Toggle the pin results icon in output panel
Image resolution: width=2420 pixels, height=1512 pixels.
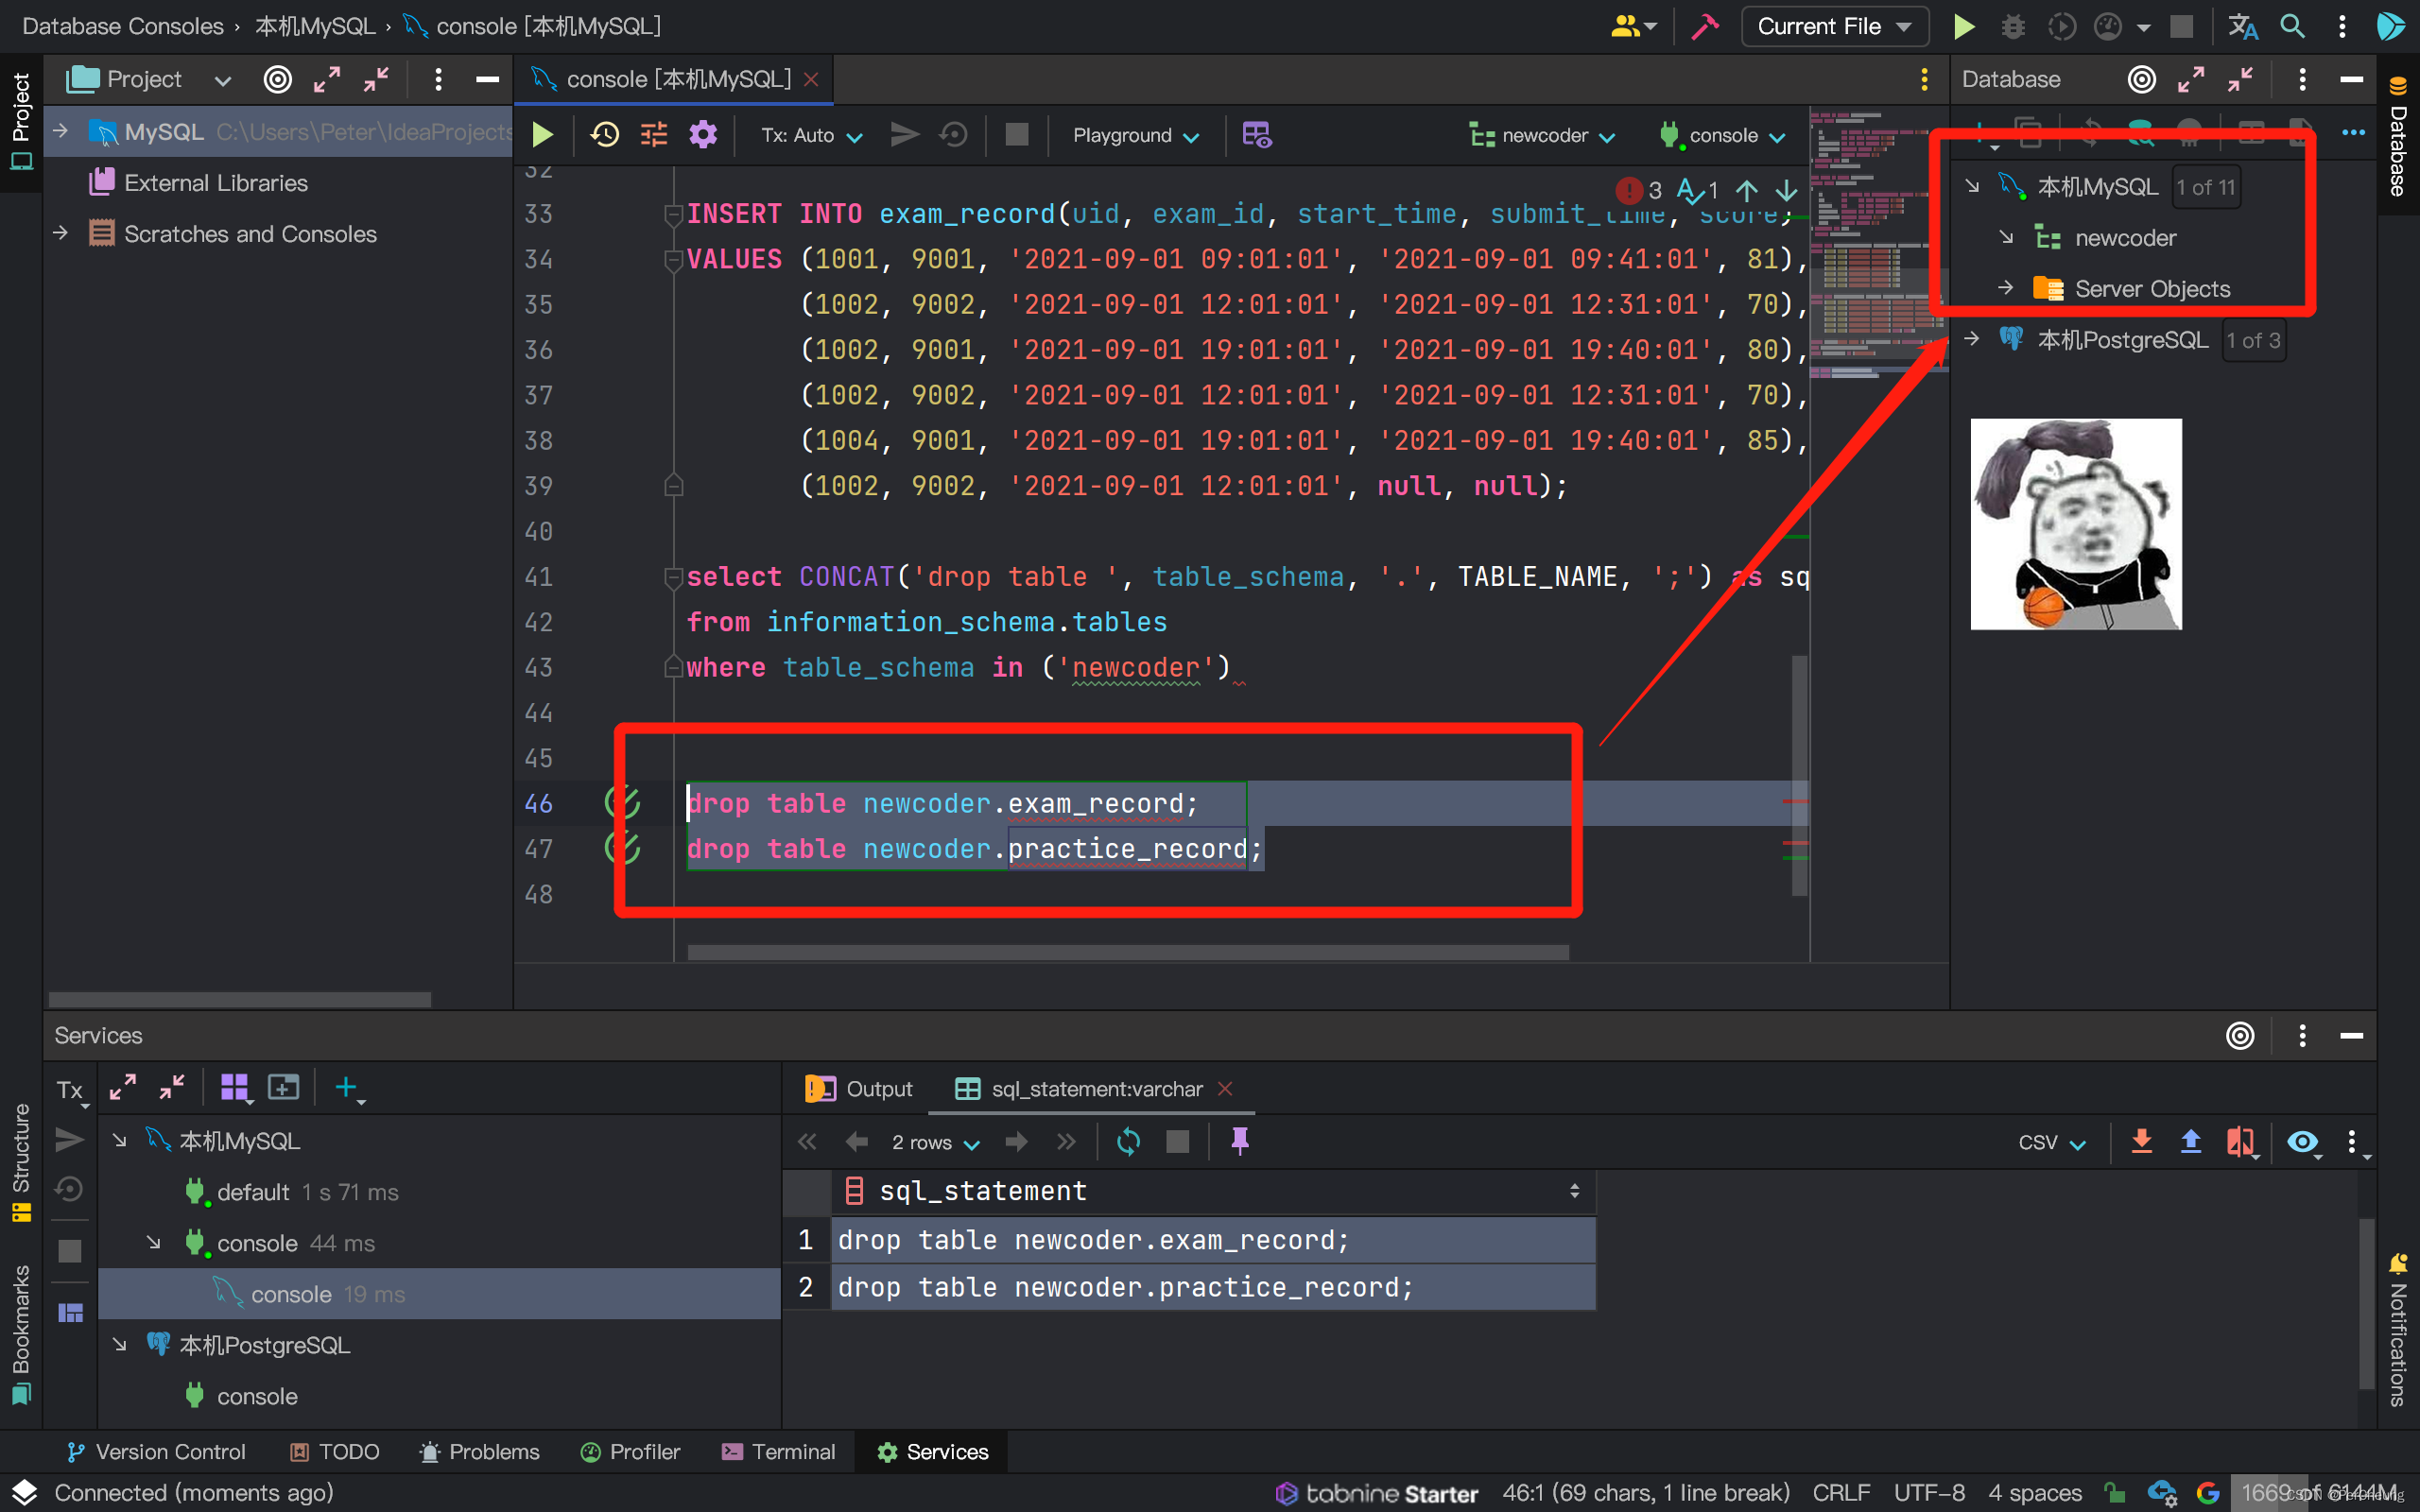[x=1240, y=1141]
